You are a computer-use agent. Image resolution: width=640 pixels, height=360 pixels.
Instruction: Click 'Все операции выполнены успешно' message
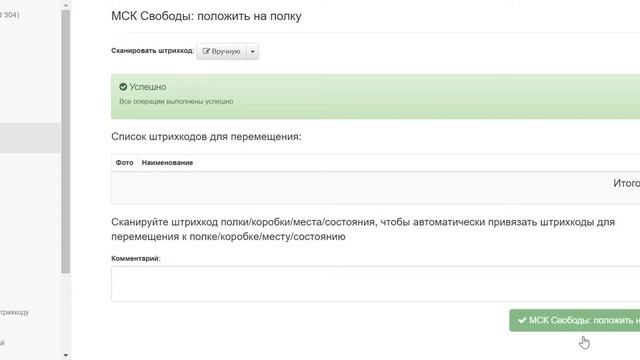pyautogui.click(x=176, y=101)
